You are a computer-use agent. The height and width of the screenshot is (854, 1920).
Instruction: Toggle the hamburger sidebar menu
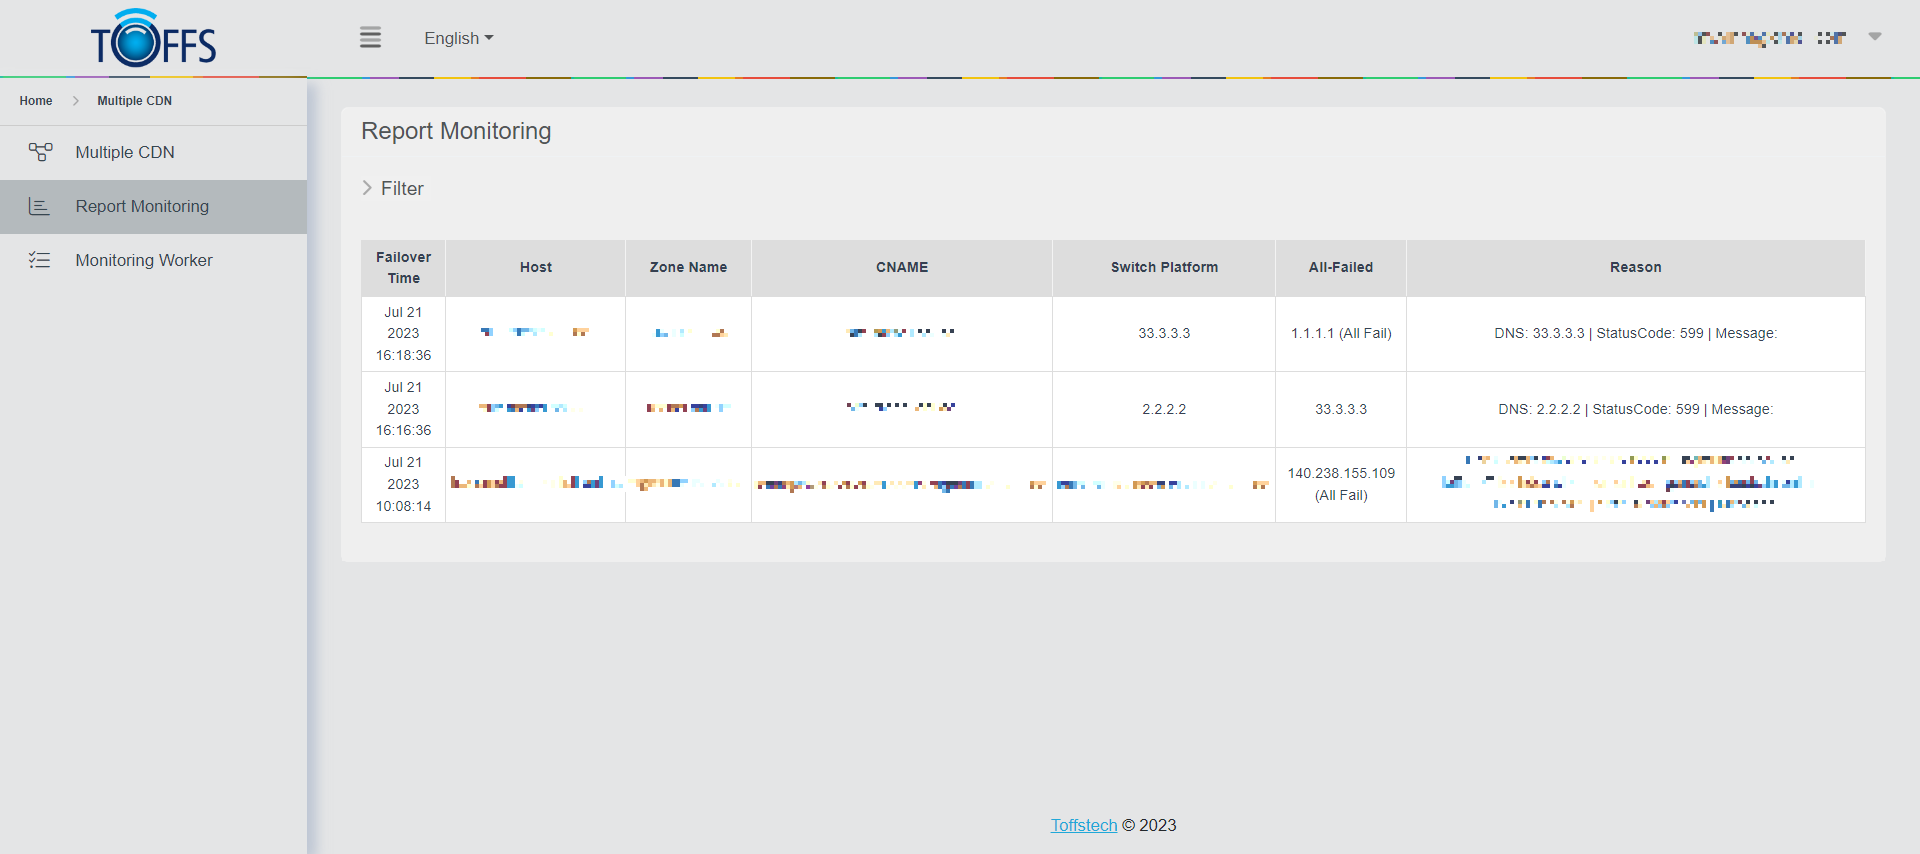pyautogui.click(x=370, y=38)
